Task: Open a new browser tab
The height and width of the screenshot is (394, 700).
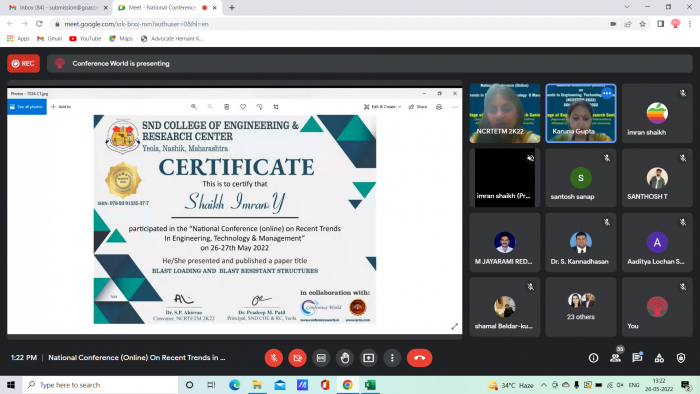Action: (232, 8)
